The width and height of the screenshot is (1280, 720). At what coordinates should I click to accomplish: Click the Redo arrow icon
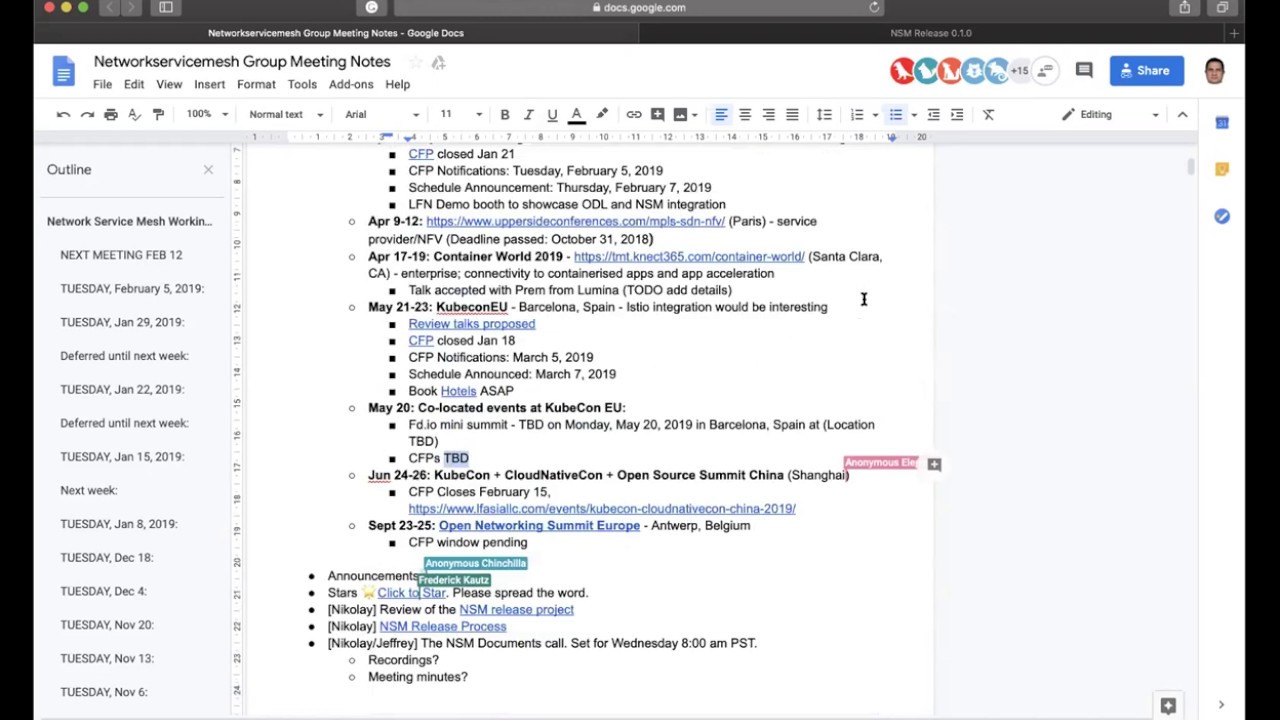(87, 114)
